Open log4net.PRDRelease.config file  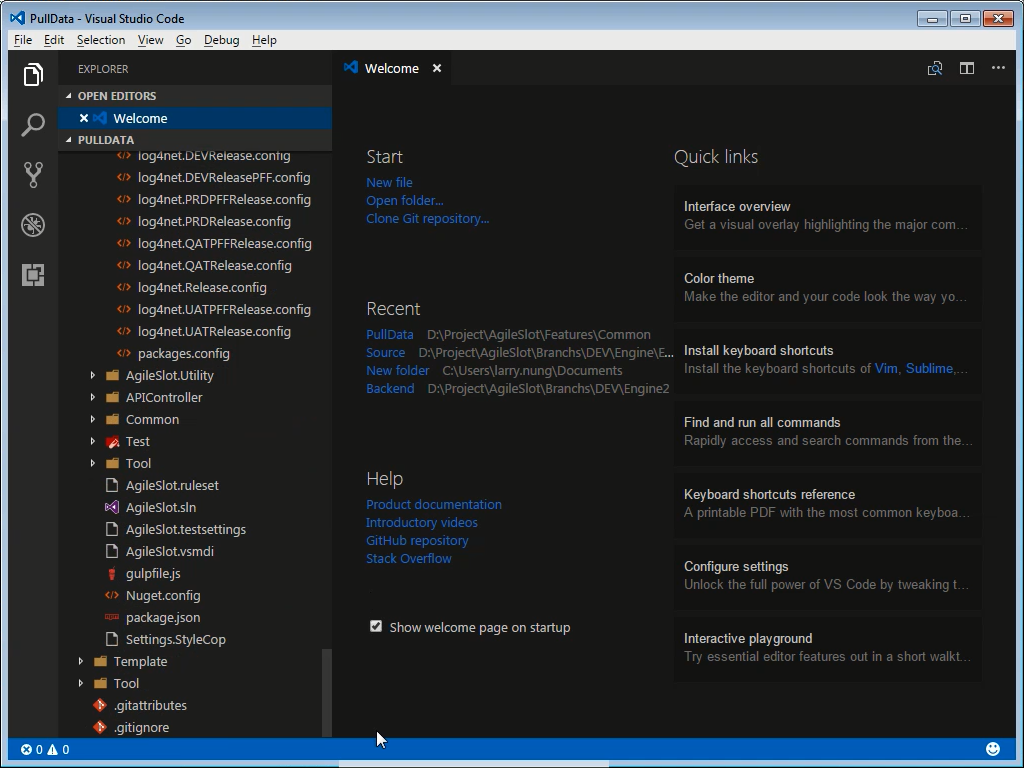click(214, 221)
